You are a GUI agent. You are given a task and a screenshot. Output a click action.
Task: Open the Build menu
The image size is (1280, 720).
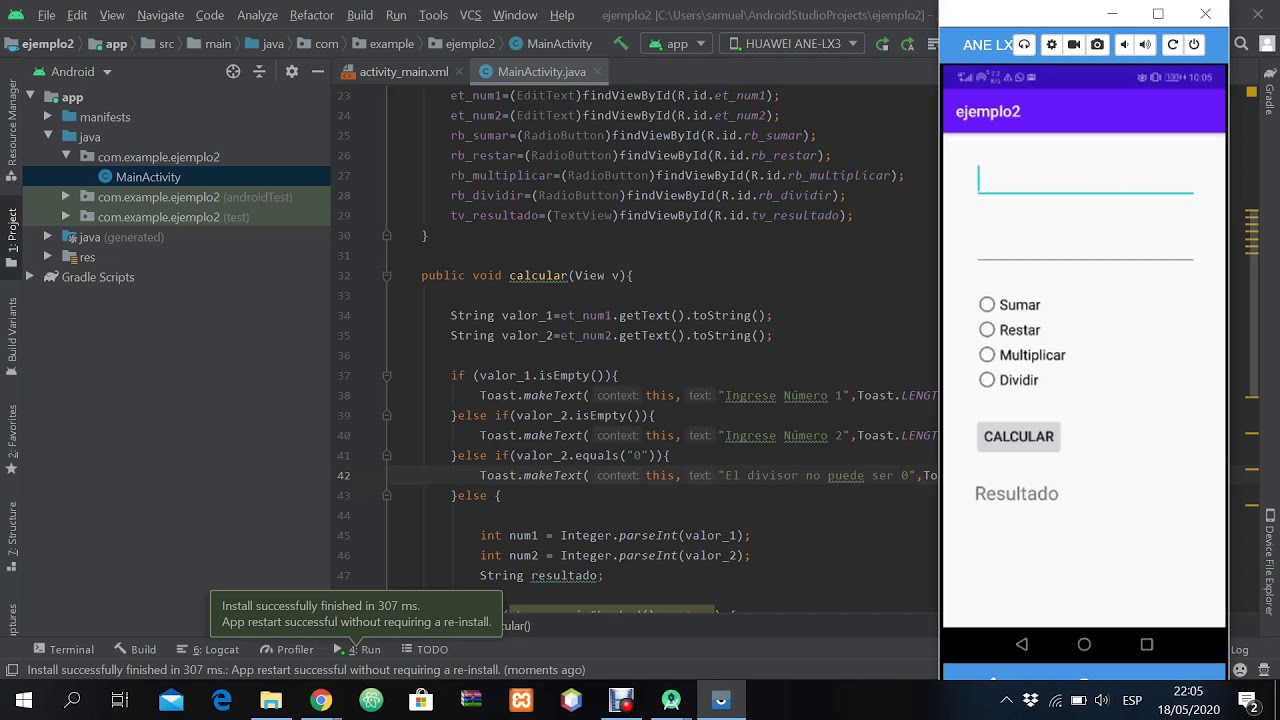(x=360, y=15)
